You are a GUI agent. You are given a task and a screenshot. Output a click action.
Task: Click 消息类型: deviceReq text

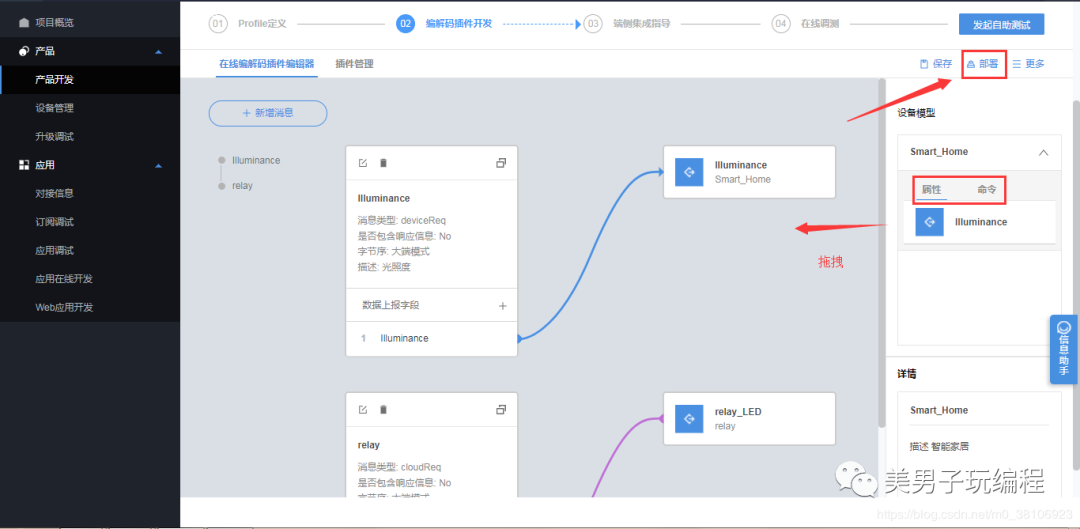(400, 220)
